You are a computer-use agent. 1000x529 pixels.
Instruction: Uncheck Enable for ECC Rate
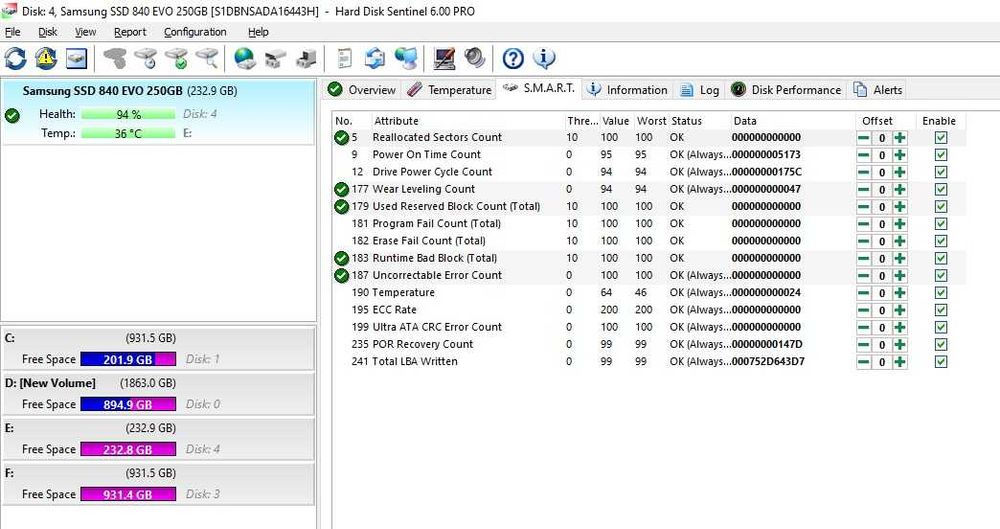click(941, 310)
